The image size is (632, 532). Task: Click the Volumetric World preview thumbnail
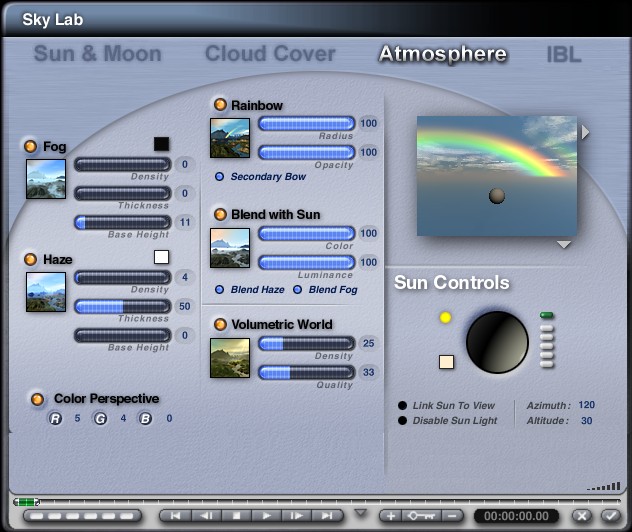point(230,358)
